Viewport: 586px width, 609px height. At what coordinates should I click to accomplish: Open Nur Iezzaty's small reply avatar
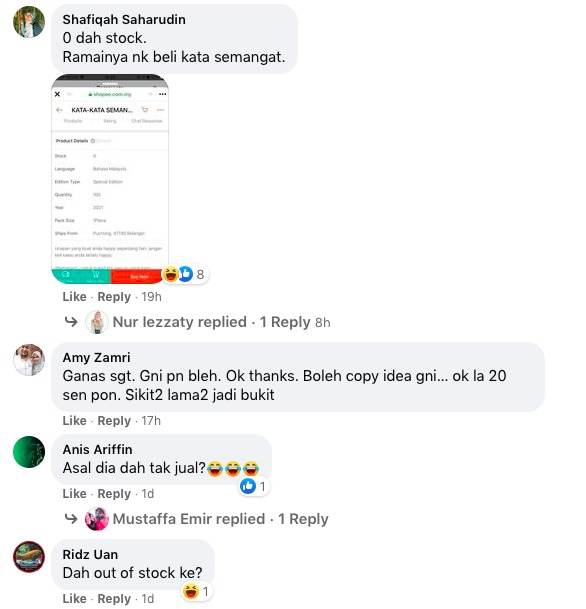tap(97, 322)
